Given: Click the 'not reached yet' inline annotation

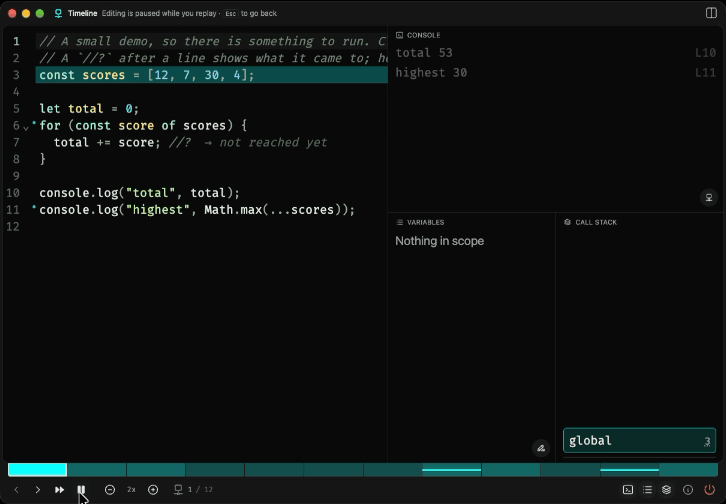Looking at the screenshot, I should tap(273, 142).
